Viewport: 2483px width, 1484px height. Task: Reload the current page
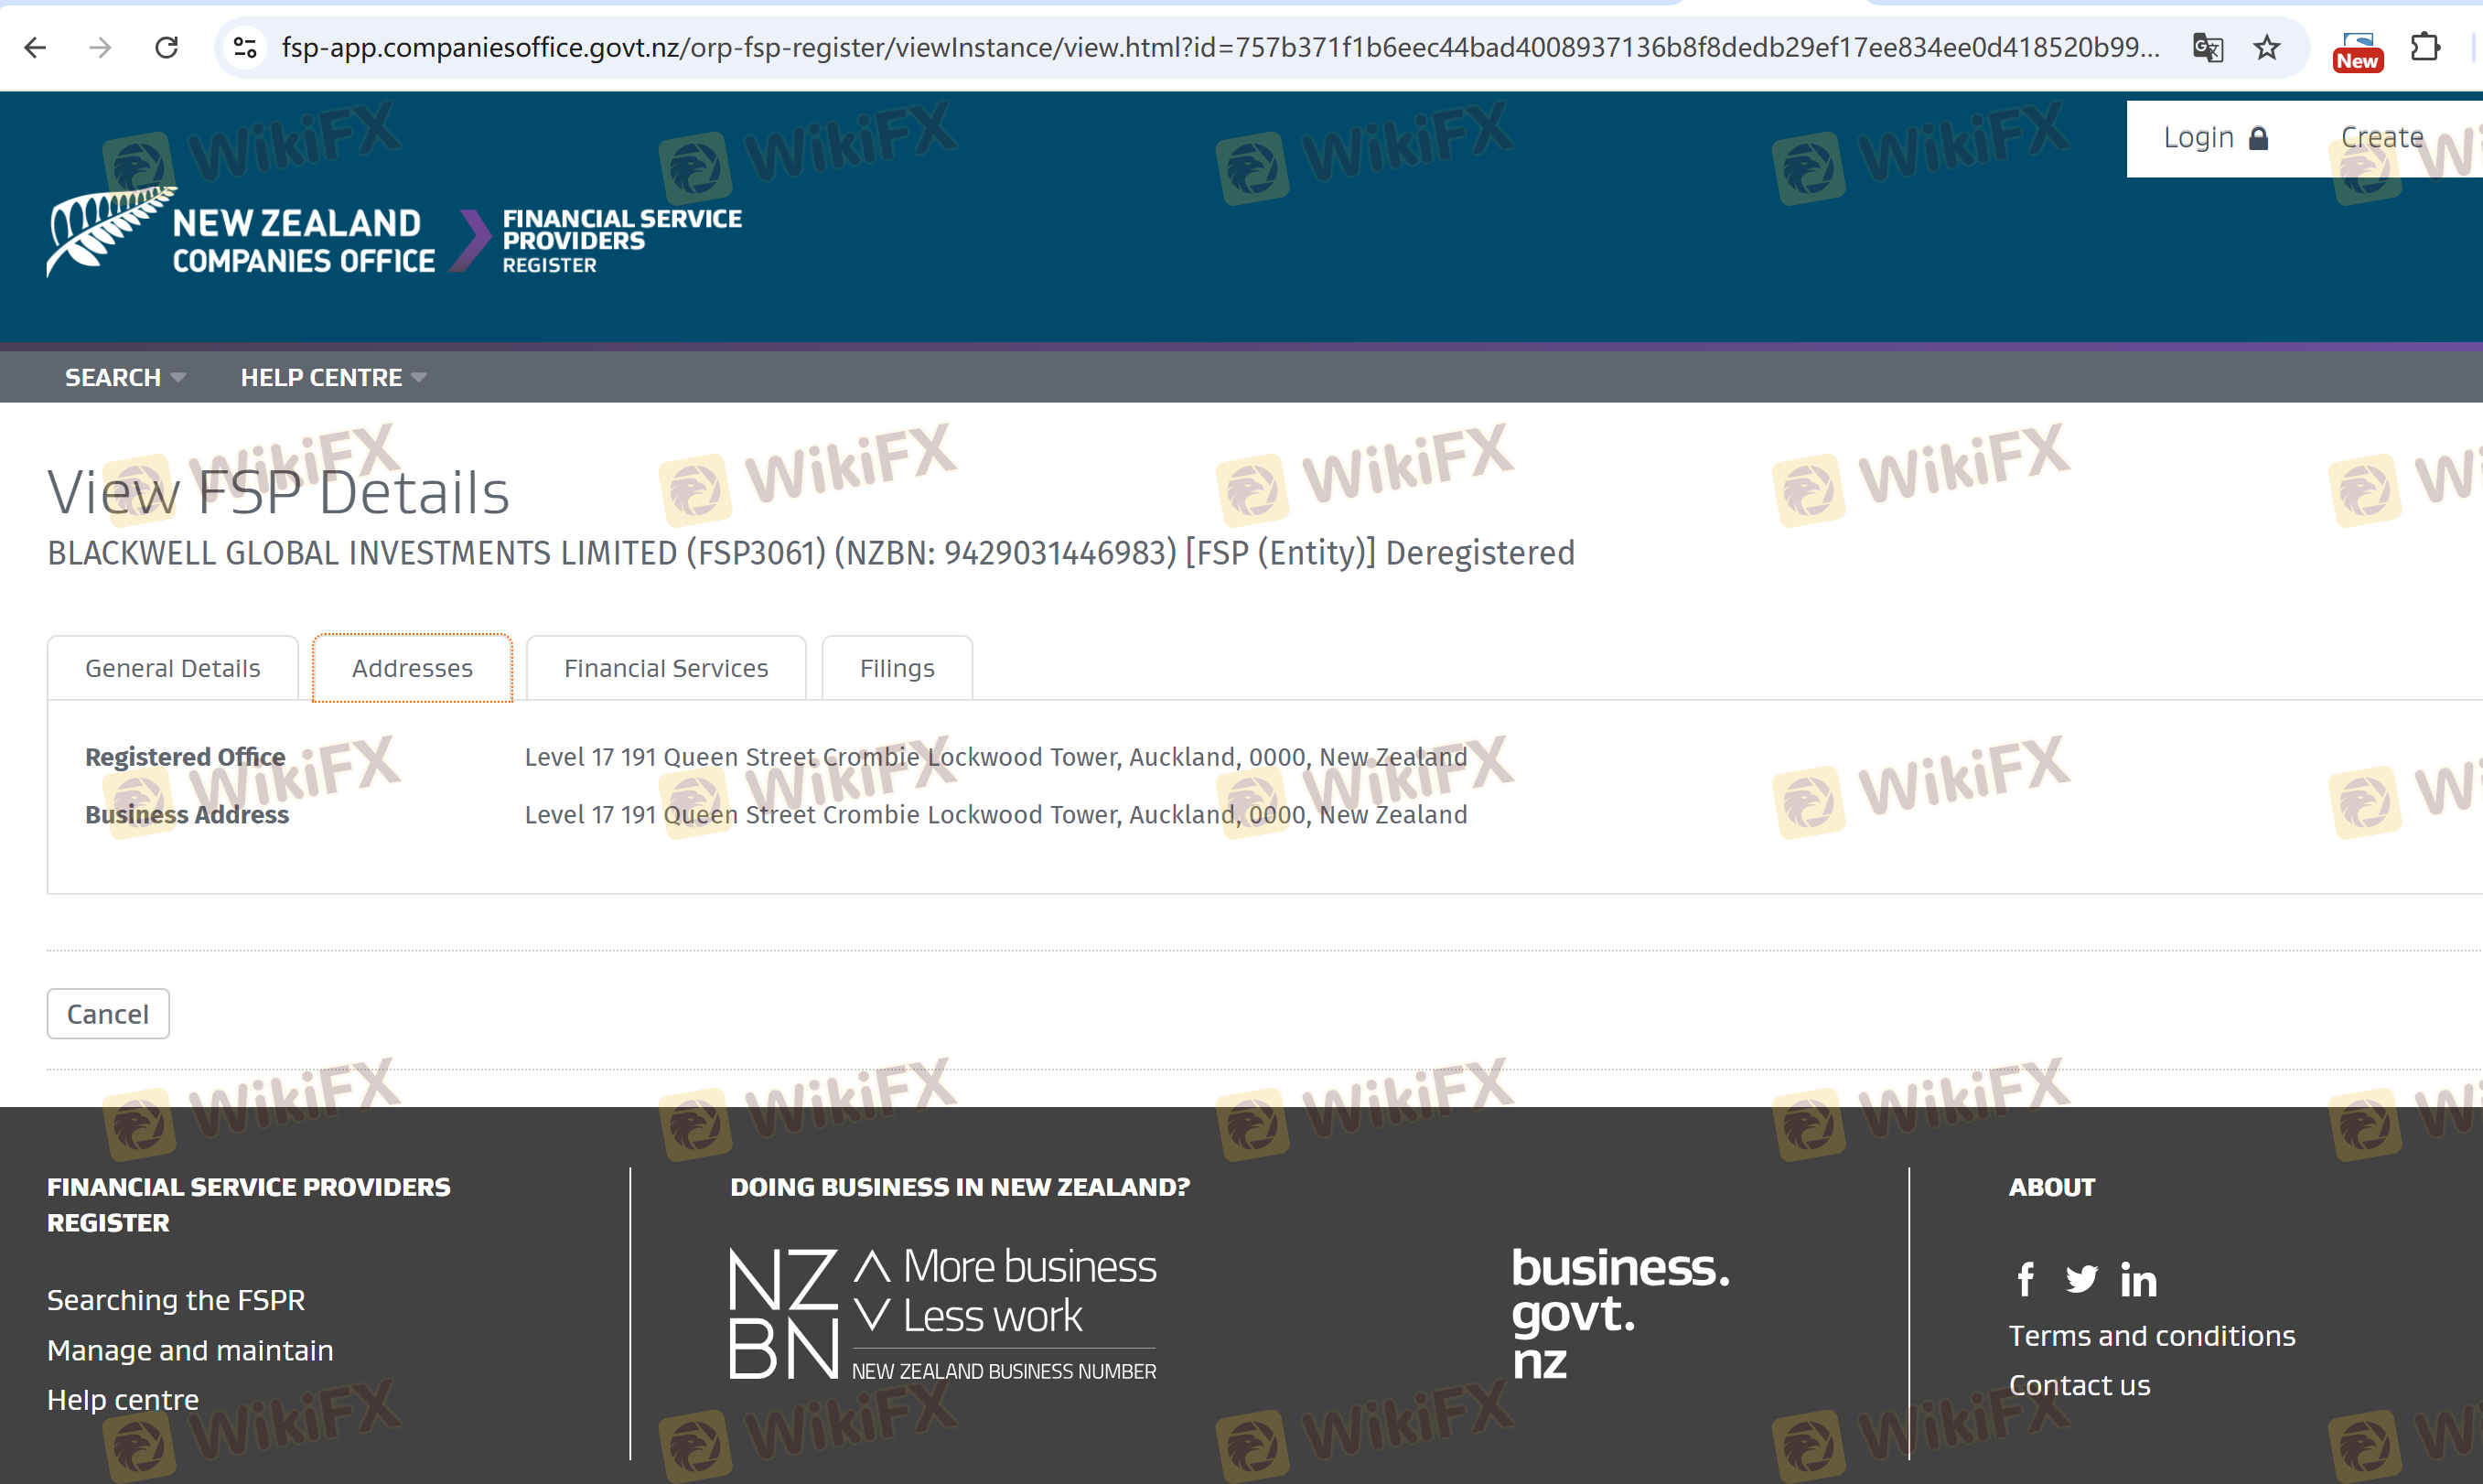(x=166, y=47)
